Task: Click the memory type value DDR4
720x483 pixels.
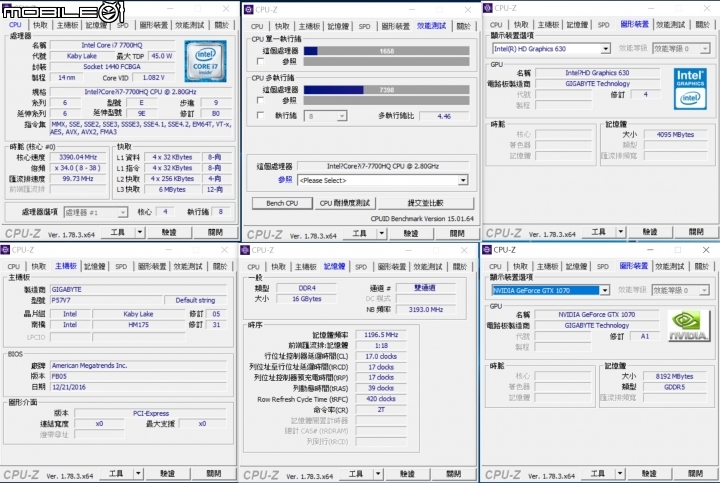Action: point(307,288)
